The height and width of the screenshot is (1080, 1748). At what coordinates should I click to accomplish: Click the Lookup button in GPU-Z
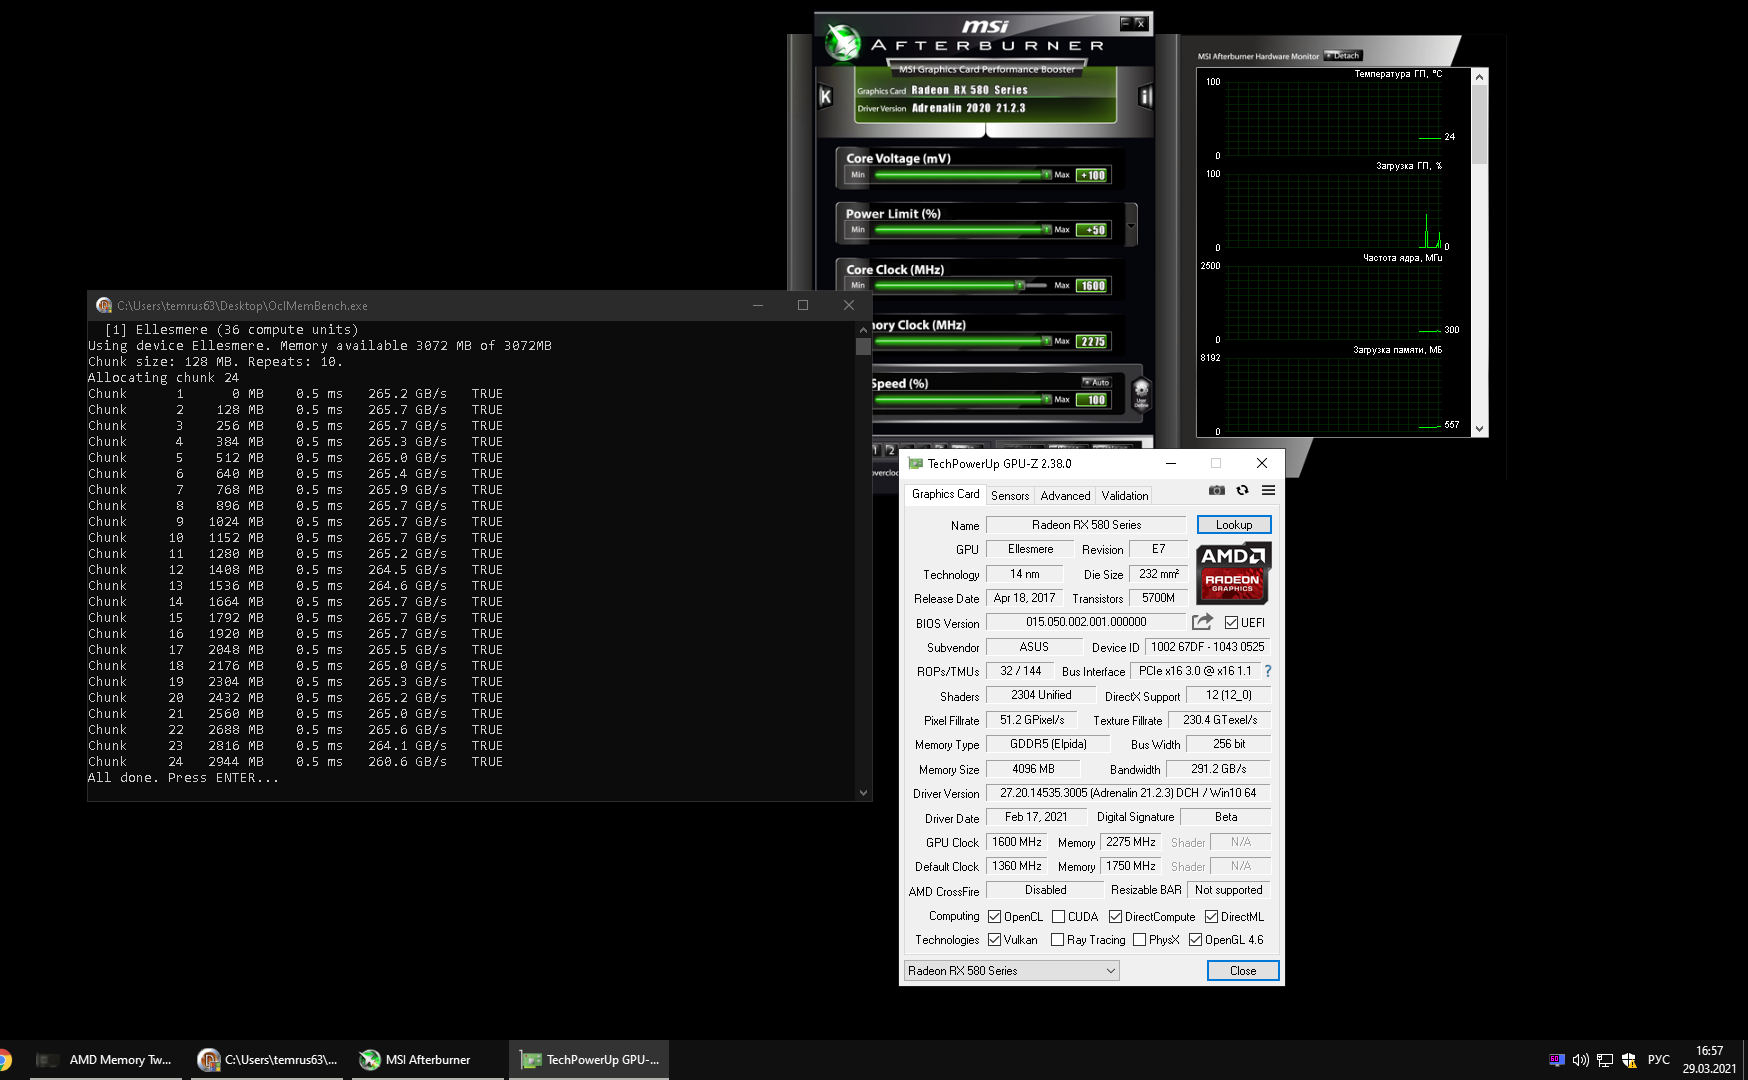pyautogui.click(x=1234, y=525)
